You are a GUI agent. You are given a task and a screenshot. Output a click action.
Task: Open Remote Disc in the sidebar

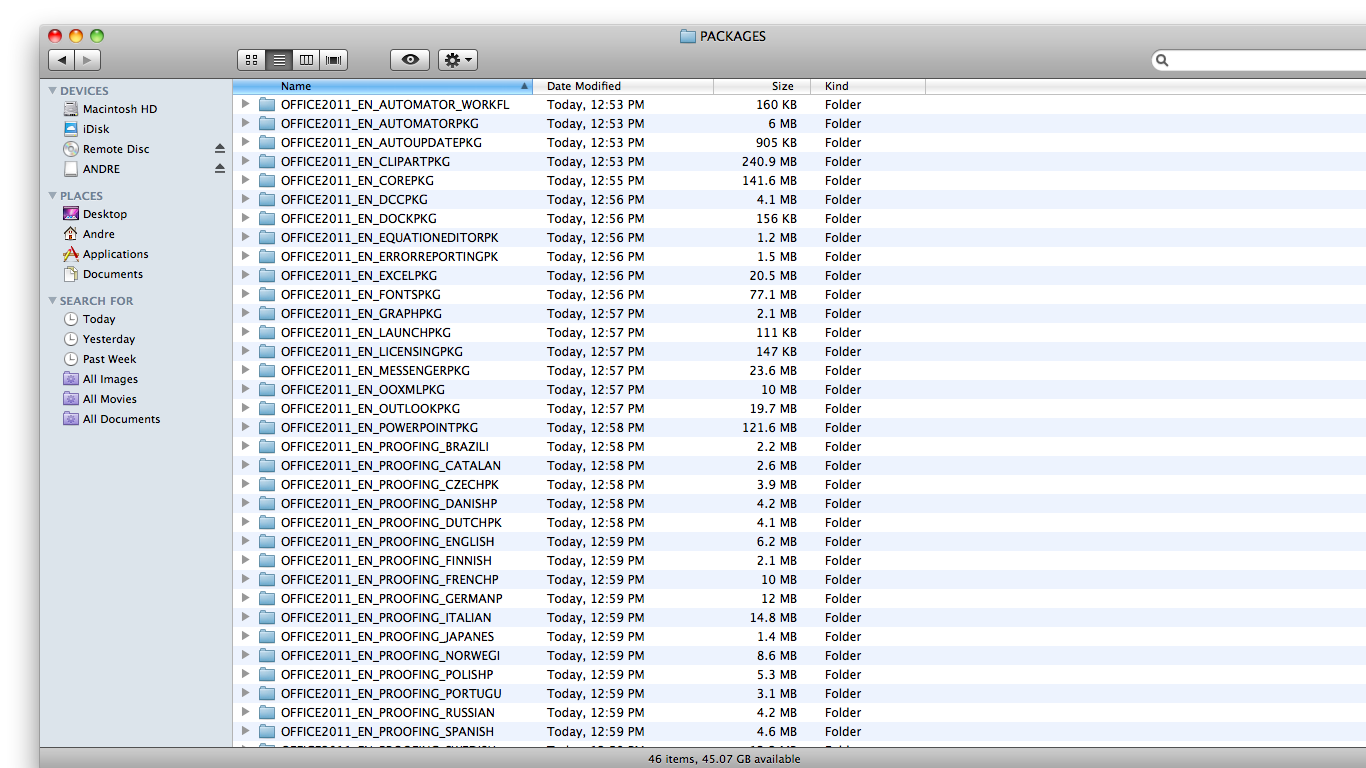coord(106,149)
